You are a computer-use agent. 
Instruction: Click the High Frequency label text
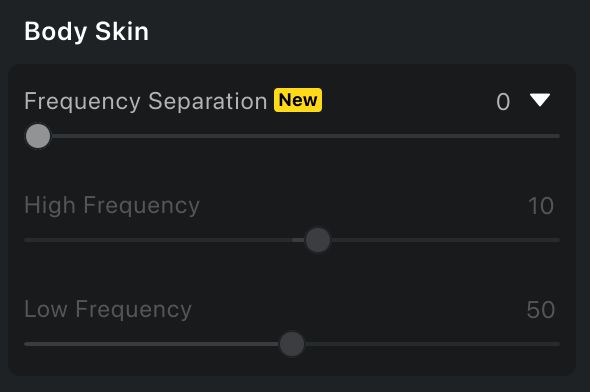(x=112, y=205)
